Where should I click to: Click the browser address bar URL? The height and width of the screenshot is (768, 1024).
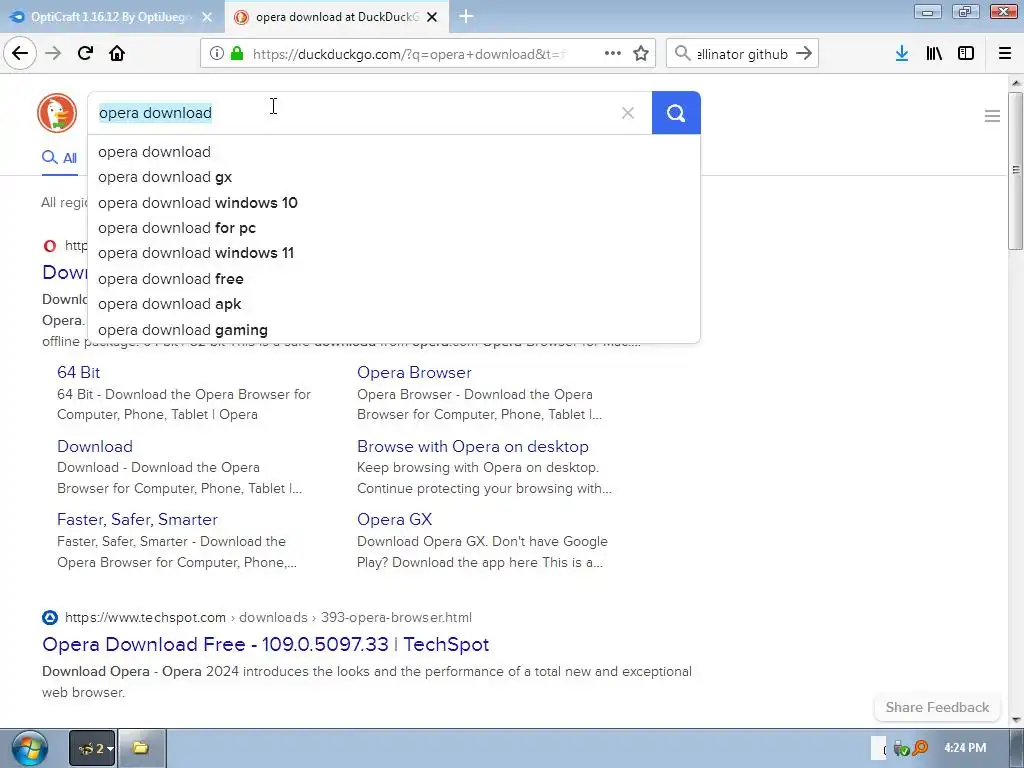[x=409, y=54]
